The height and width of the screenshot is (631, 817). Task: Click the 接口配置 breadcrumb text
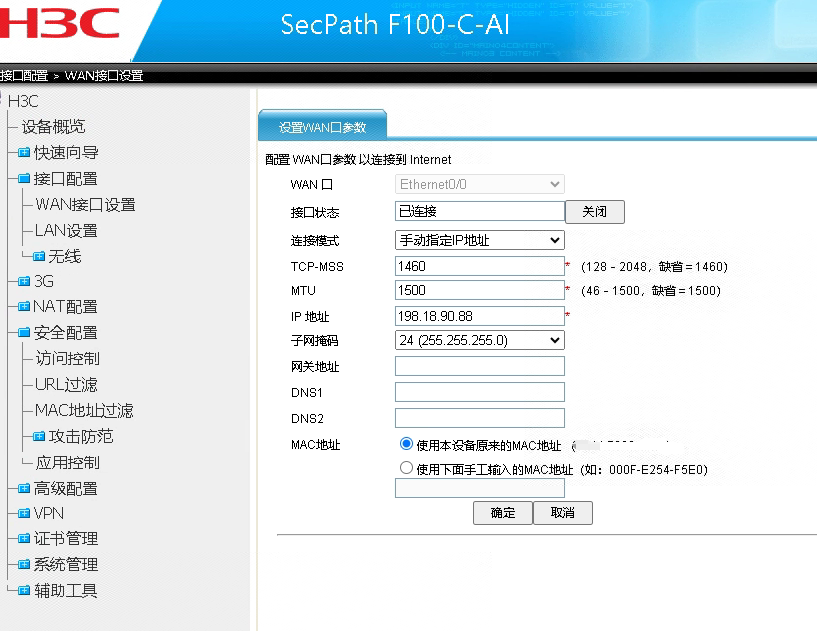click(x=24, y=76)
